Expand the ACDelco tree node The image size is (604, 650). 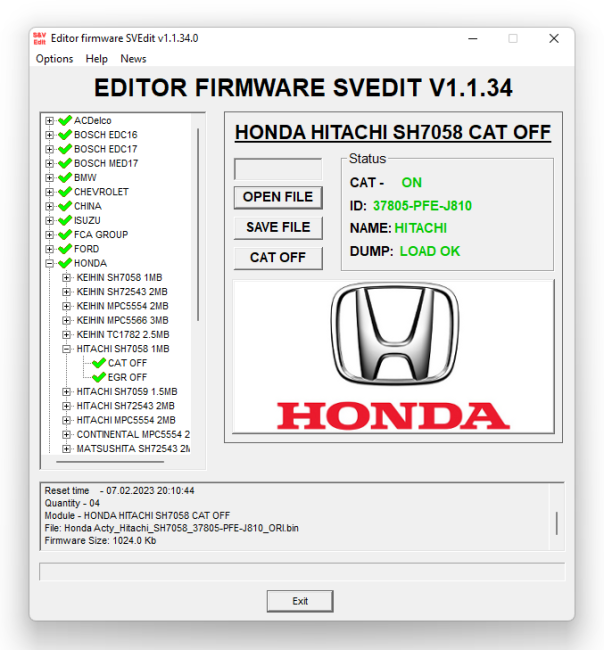point(49,121)
